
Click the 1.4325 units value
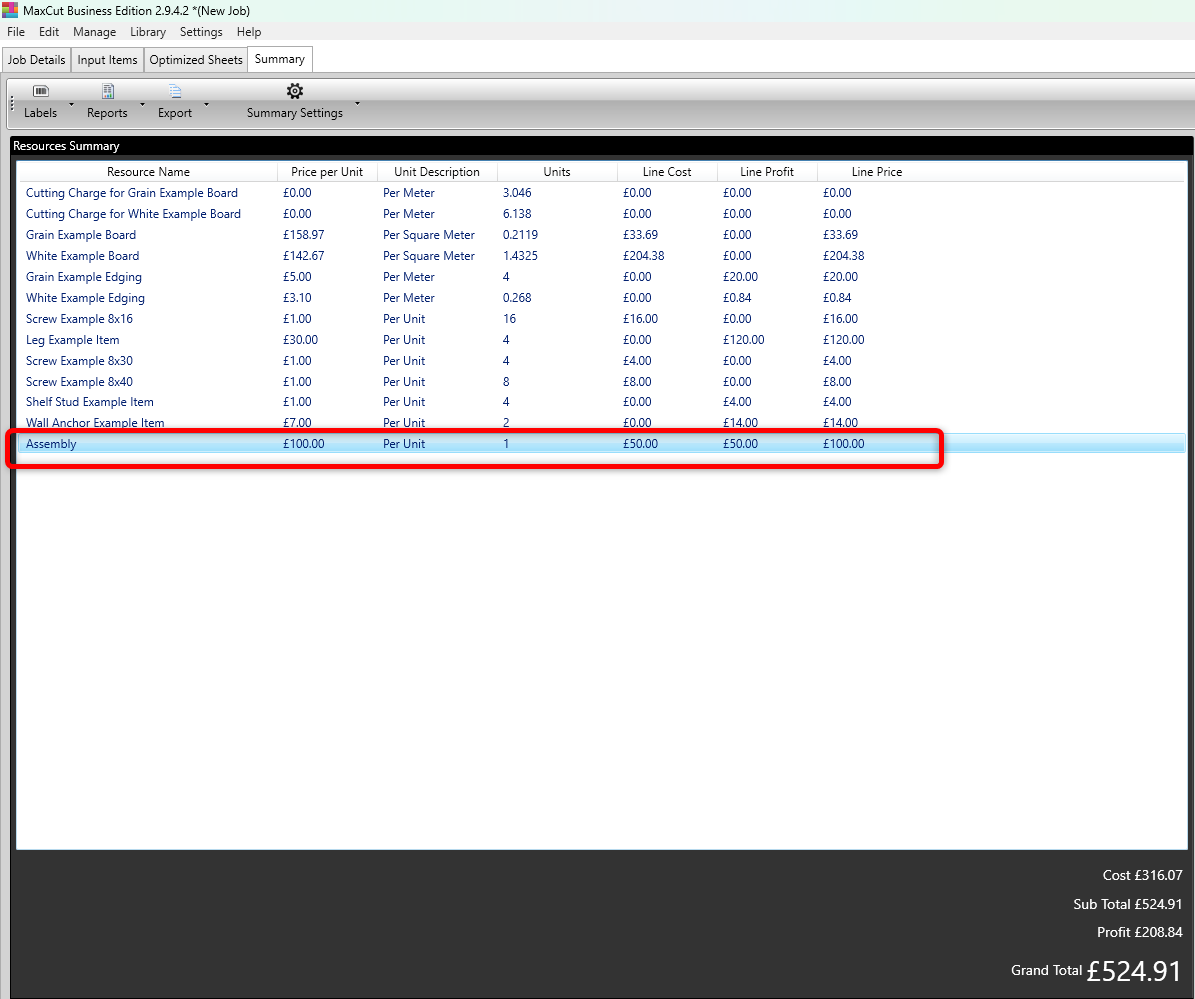(520, 256)
